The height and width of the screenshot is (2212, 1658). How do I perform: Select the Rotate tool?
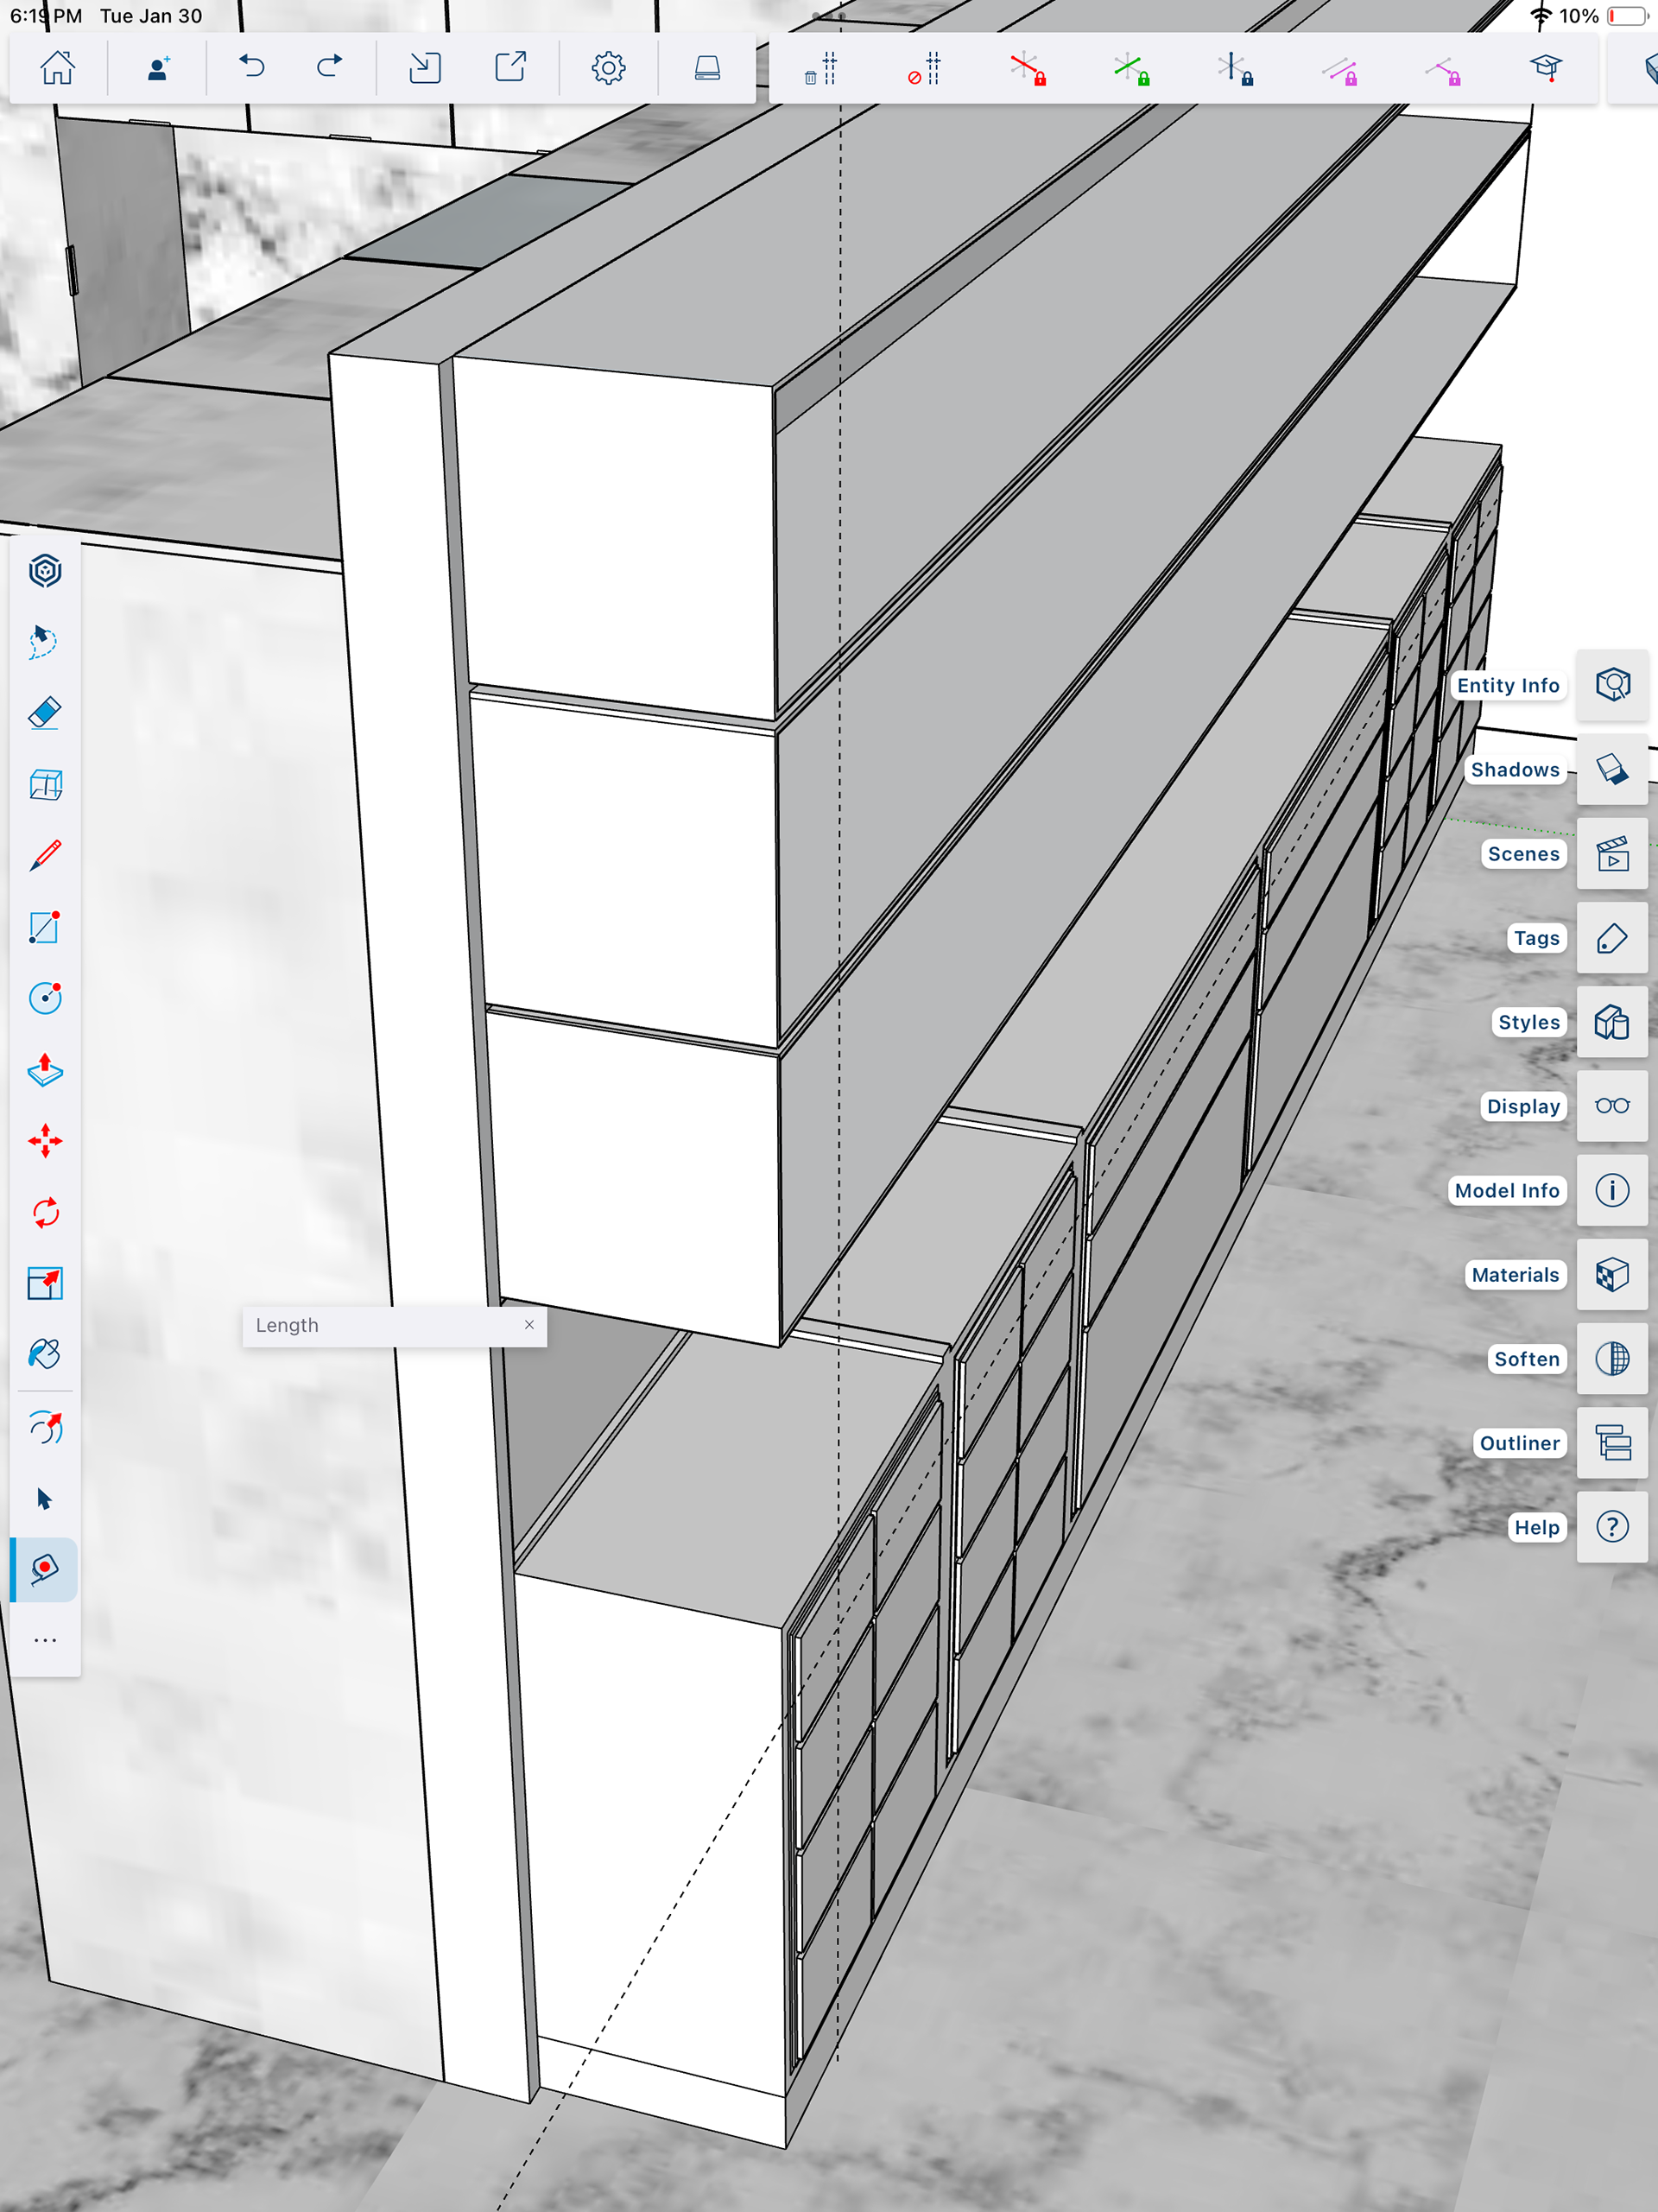click(45, 1213)
